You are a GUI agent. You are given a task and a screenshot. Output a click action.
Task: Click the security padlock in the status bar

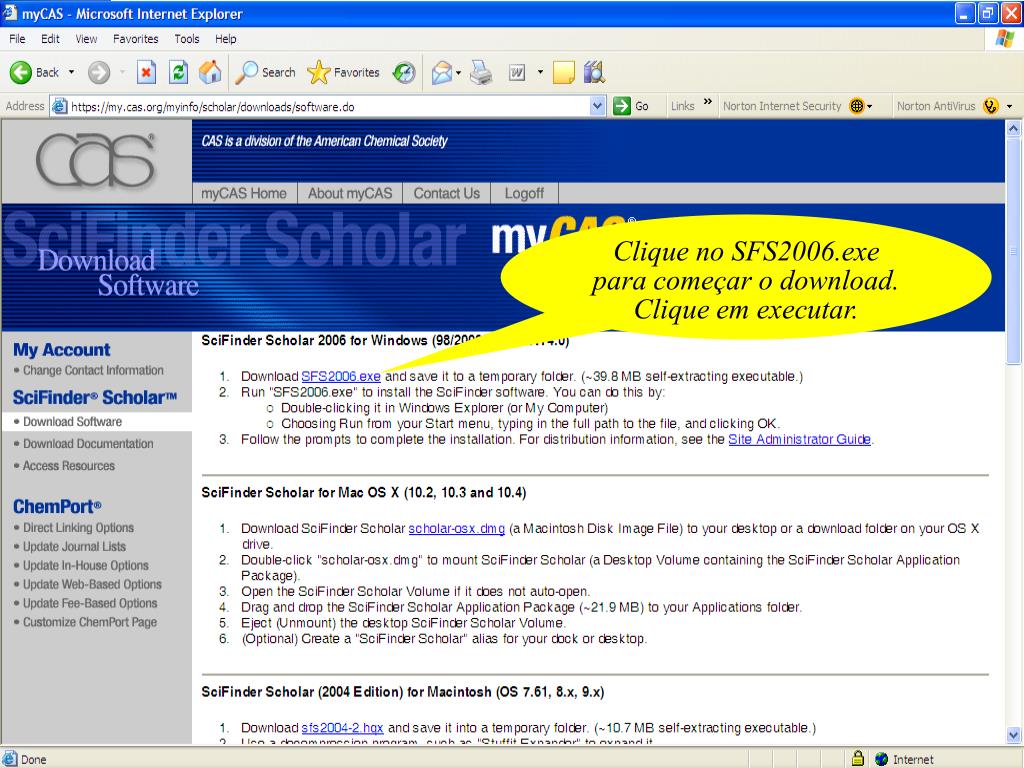click(x=857, y=758)
